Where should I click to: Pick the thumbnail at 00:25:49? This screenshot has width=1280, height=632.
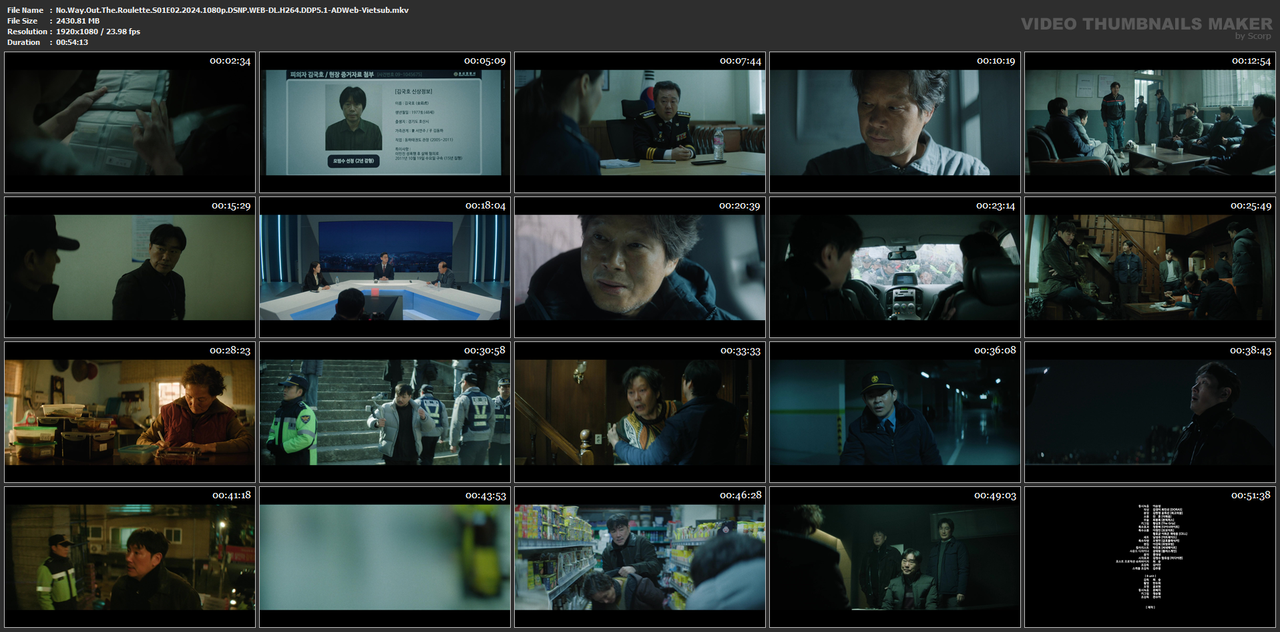1150,267
